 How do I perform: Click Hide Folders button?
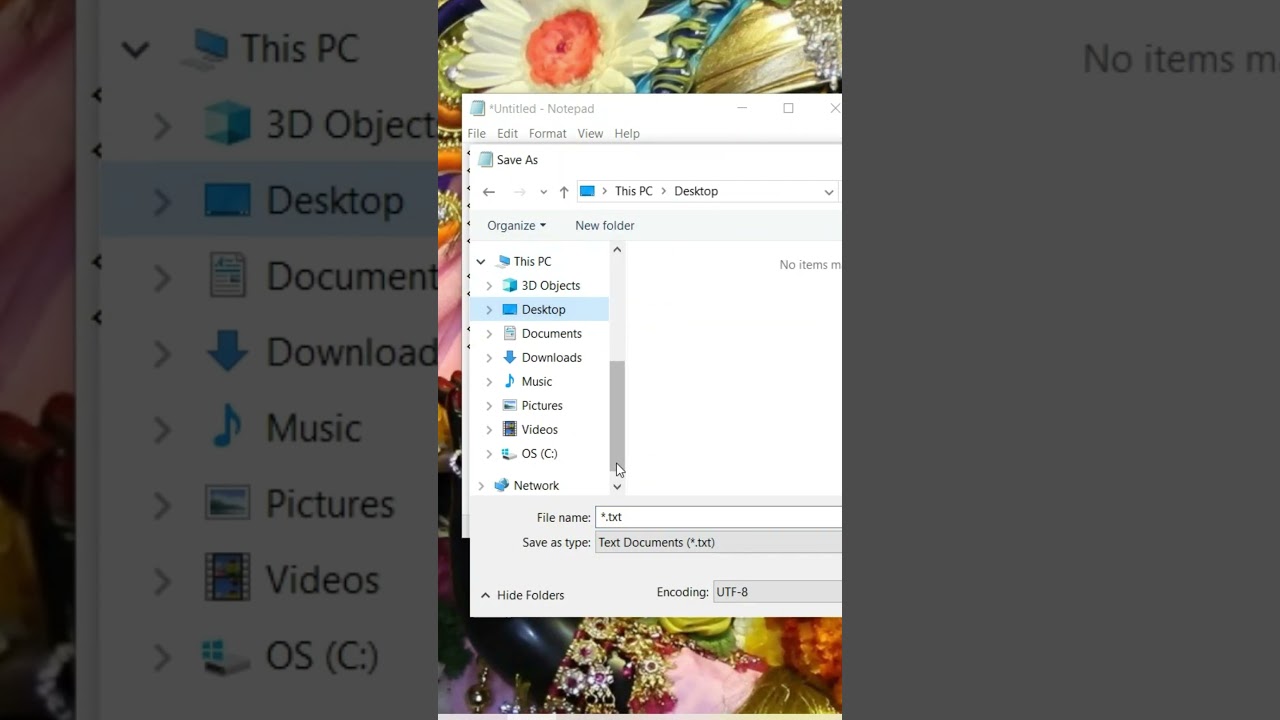[522, 595]
